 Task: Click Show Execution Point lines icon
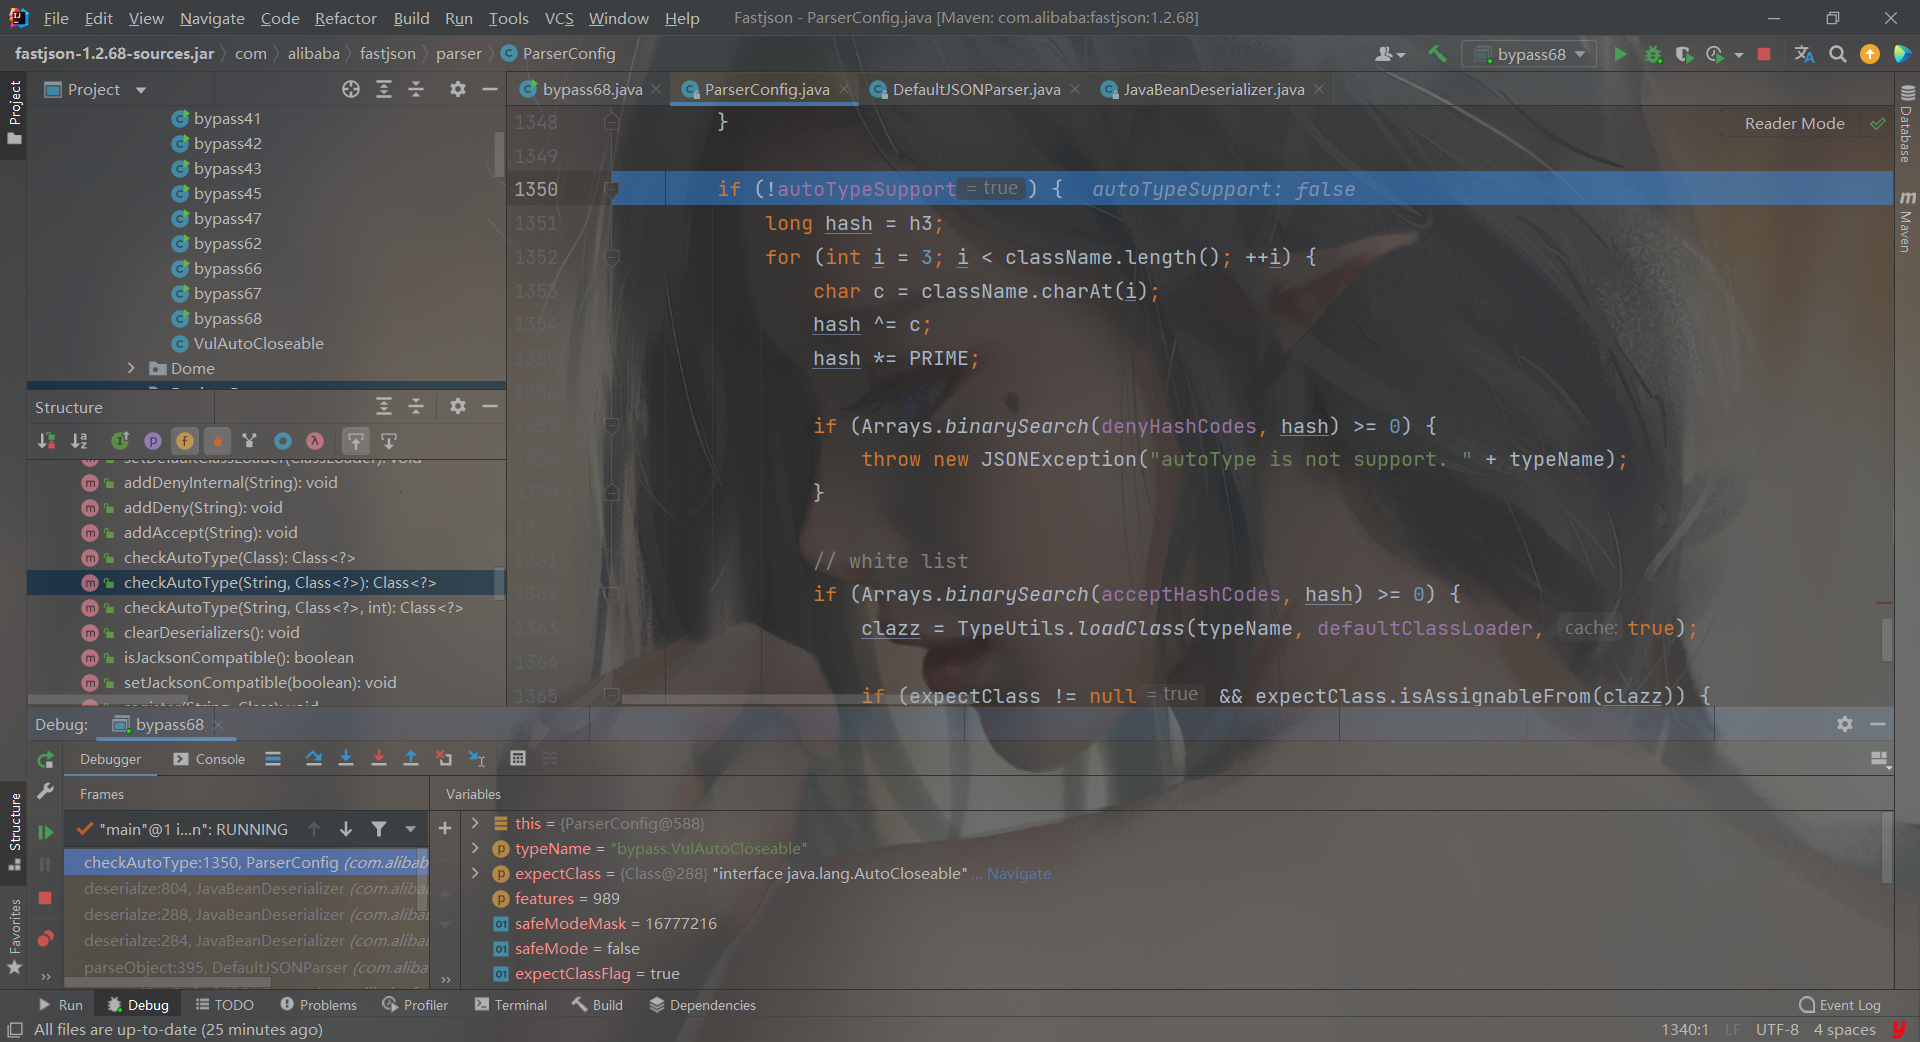point(273,759)
